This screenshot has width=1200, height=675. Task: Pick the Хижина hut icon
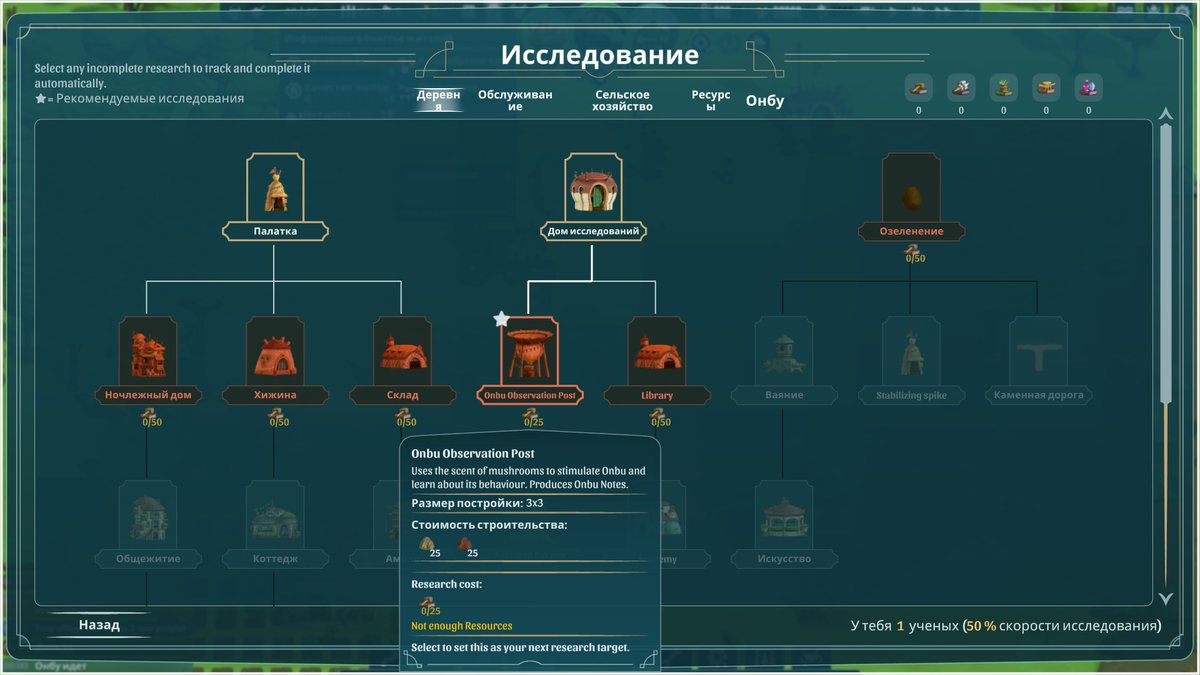(274, 352)
